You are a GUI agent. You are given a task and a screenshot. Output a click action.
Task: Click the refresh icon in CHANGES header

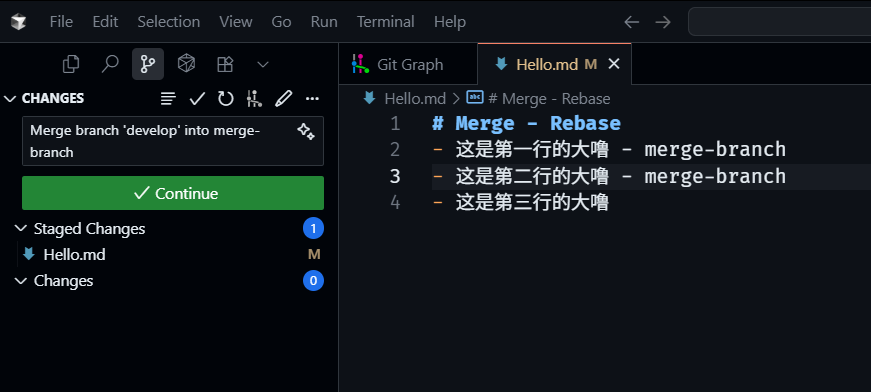pyautogui.click(x=226, y=99)
